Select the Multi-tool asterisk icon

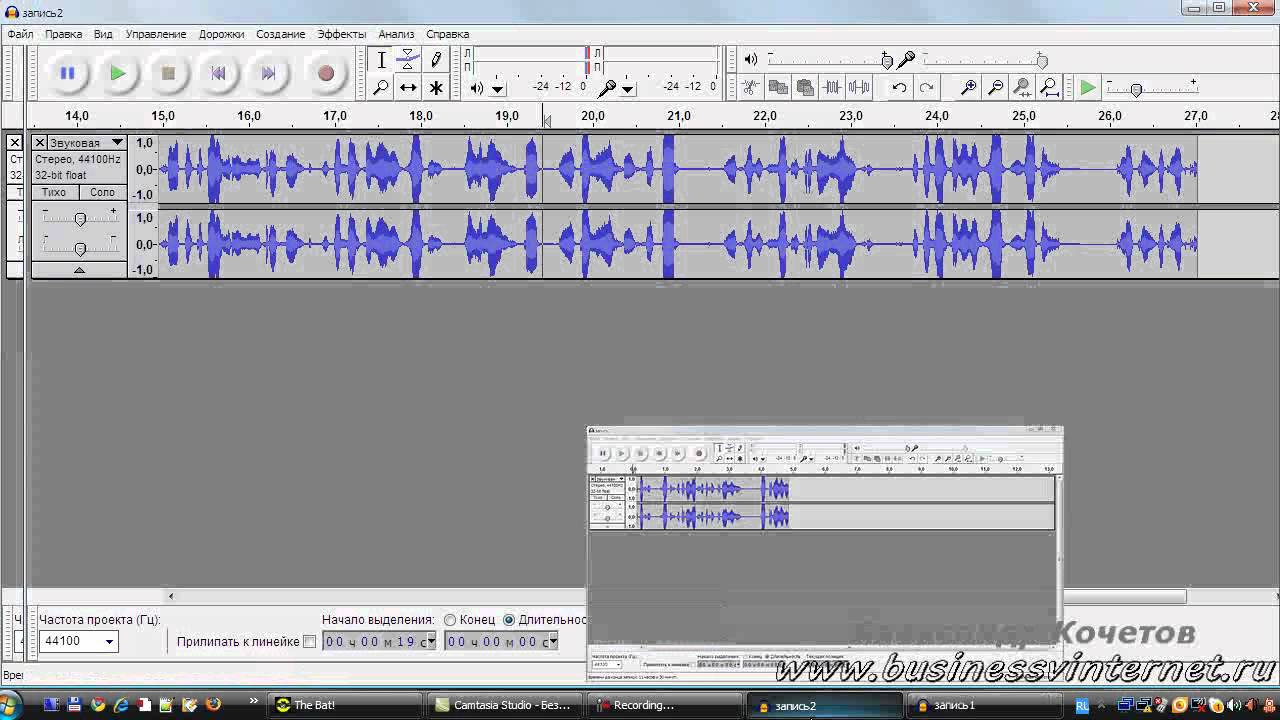436,88
